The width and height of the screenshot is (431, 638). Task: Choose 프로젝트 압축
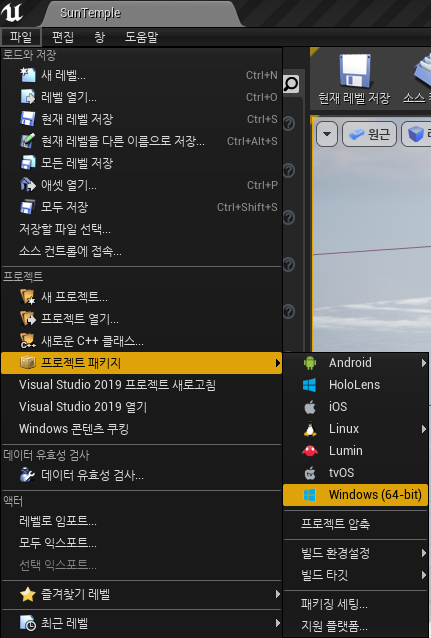click(355, 523)
